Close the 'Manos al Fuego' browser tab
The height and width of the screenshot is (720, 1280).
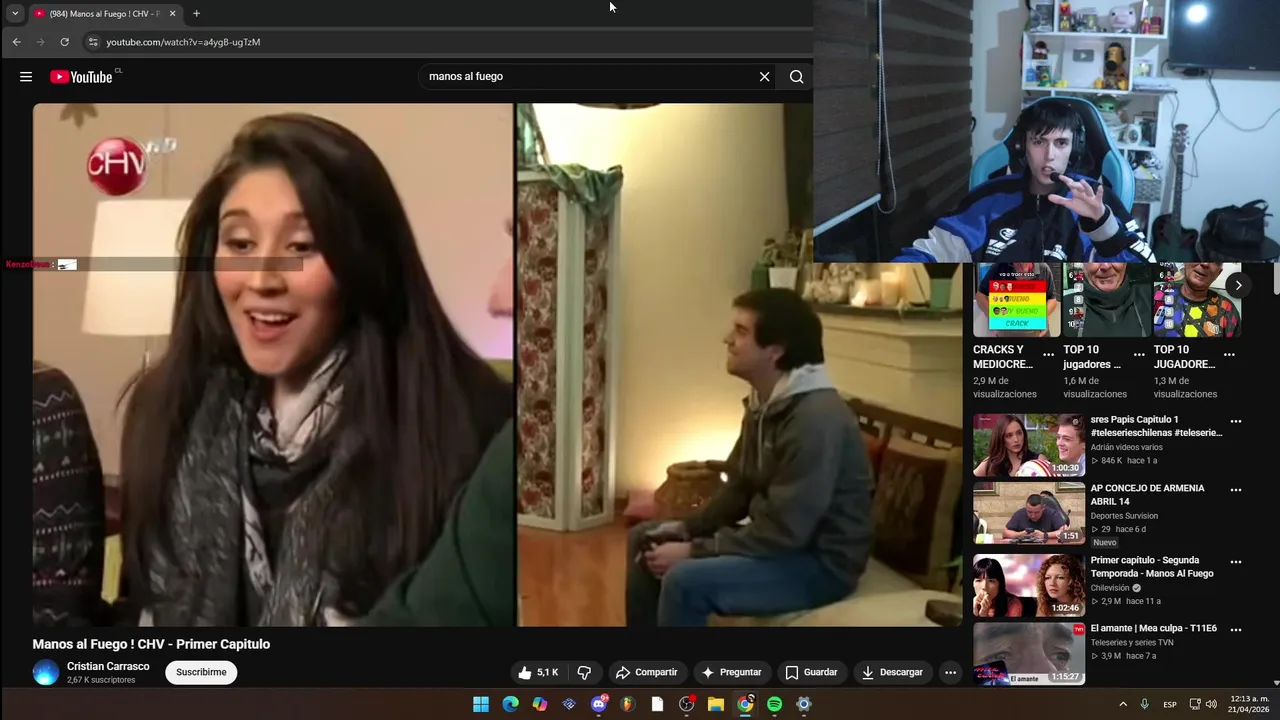click(172, 14)
